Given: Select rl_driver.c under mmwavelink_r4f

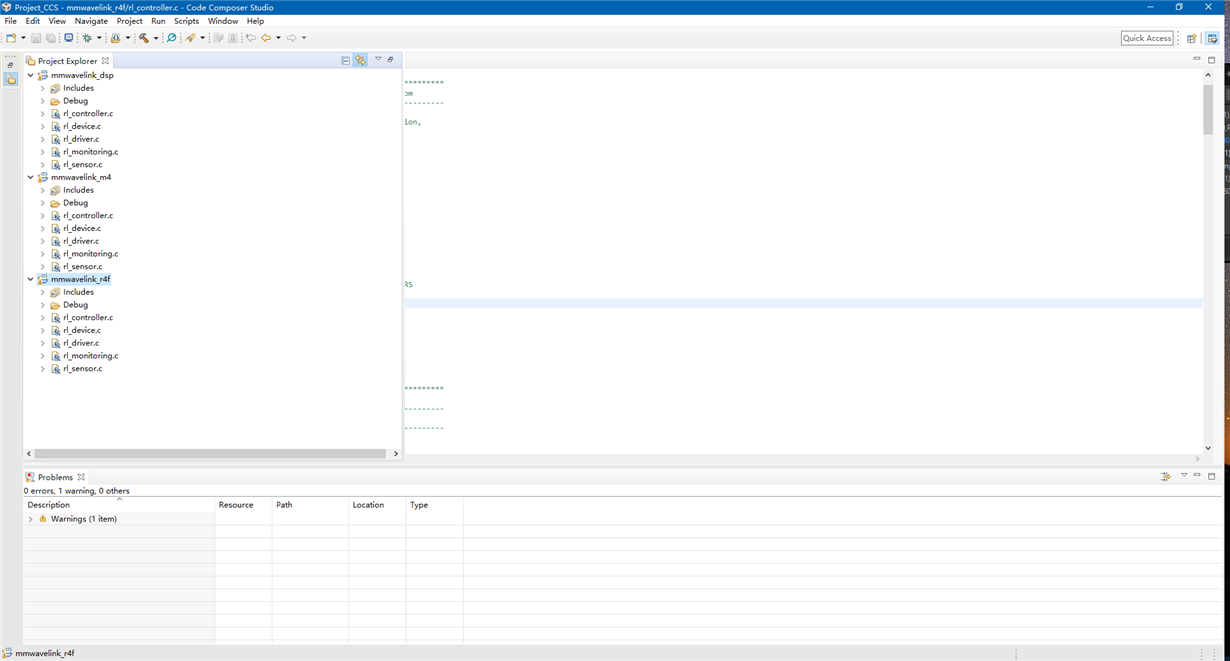Looking at the screenshot, I should (x=81, y=343).
